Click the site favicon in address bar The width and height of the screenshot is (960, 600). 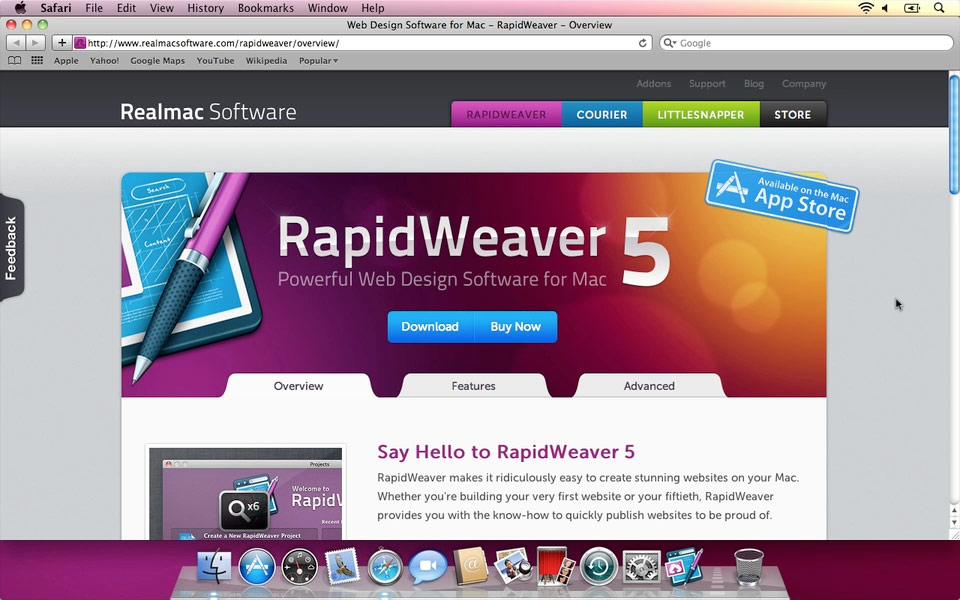pyautogui.click(x=80, y=43)
